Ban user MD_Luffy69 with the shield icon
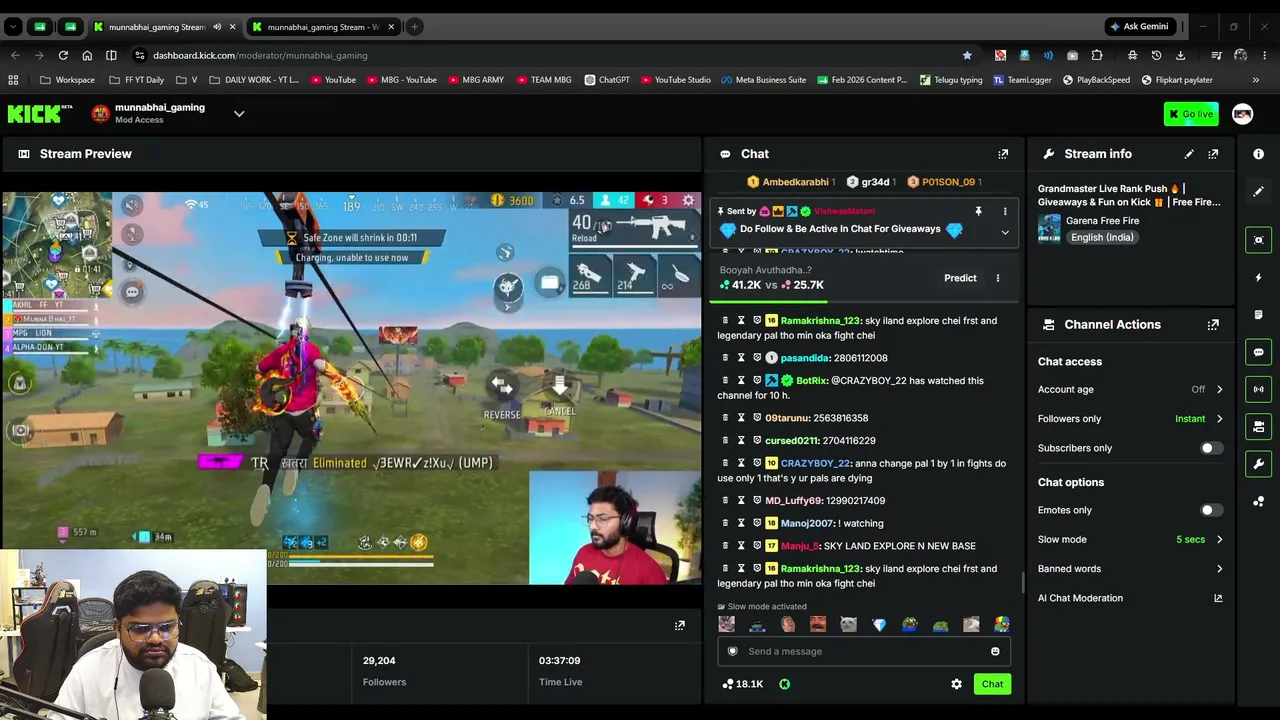Screen dimensions: 1280x720 click(757, 501)
